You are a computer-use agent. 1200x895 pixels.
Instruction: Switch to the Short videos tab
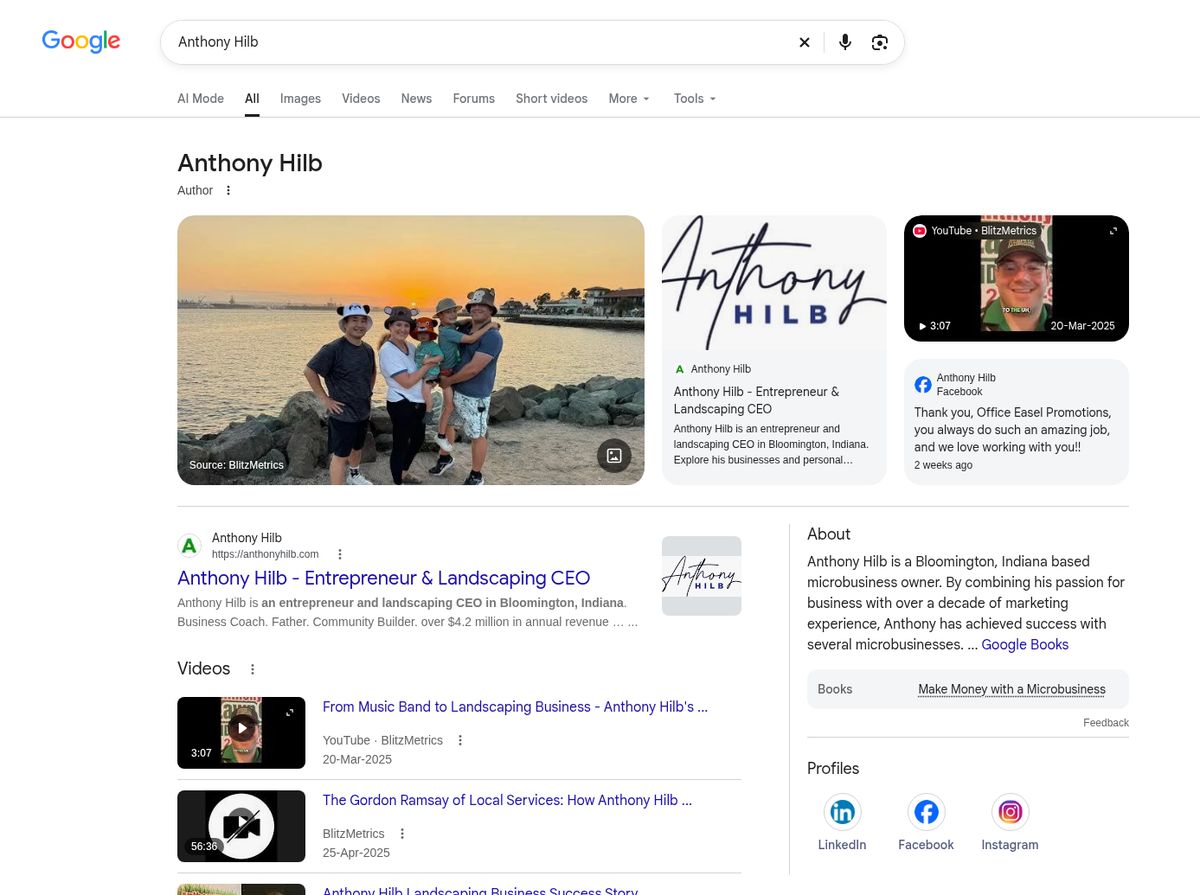coord(551,98)
